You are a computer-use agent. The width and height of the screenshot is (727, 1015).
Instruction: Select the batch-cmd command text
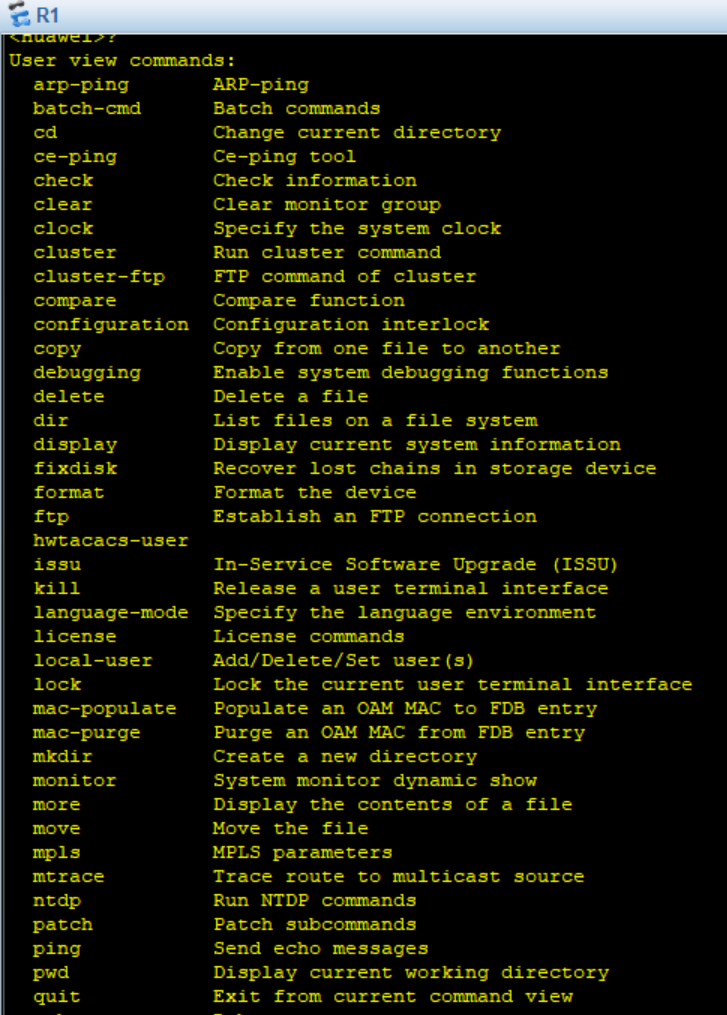click(x=87, y=109)
